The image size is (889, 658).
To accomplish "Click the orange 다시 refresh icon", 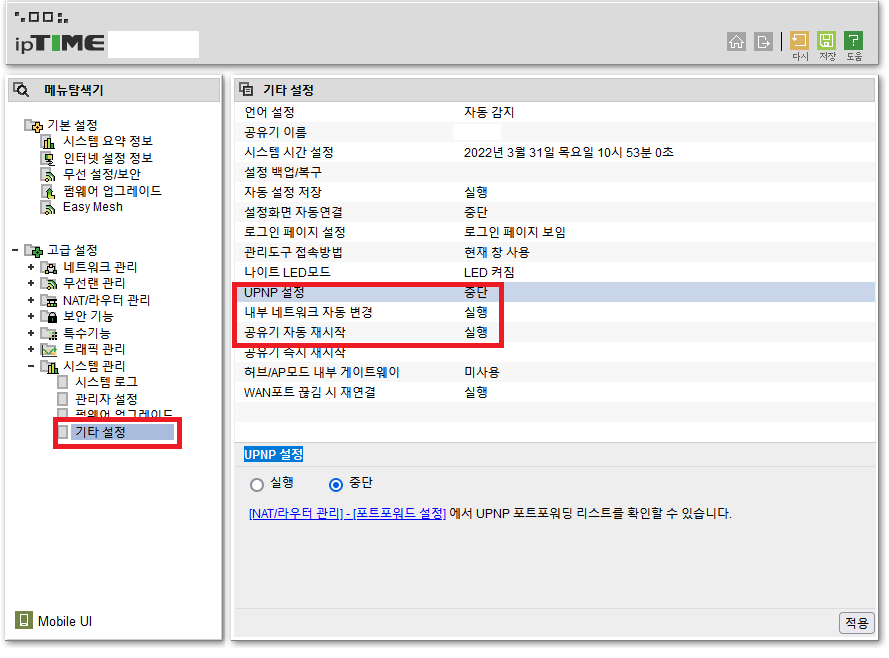I will coord(799,41).
